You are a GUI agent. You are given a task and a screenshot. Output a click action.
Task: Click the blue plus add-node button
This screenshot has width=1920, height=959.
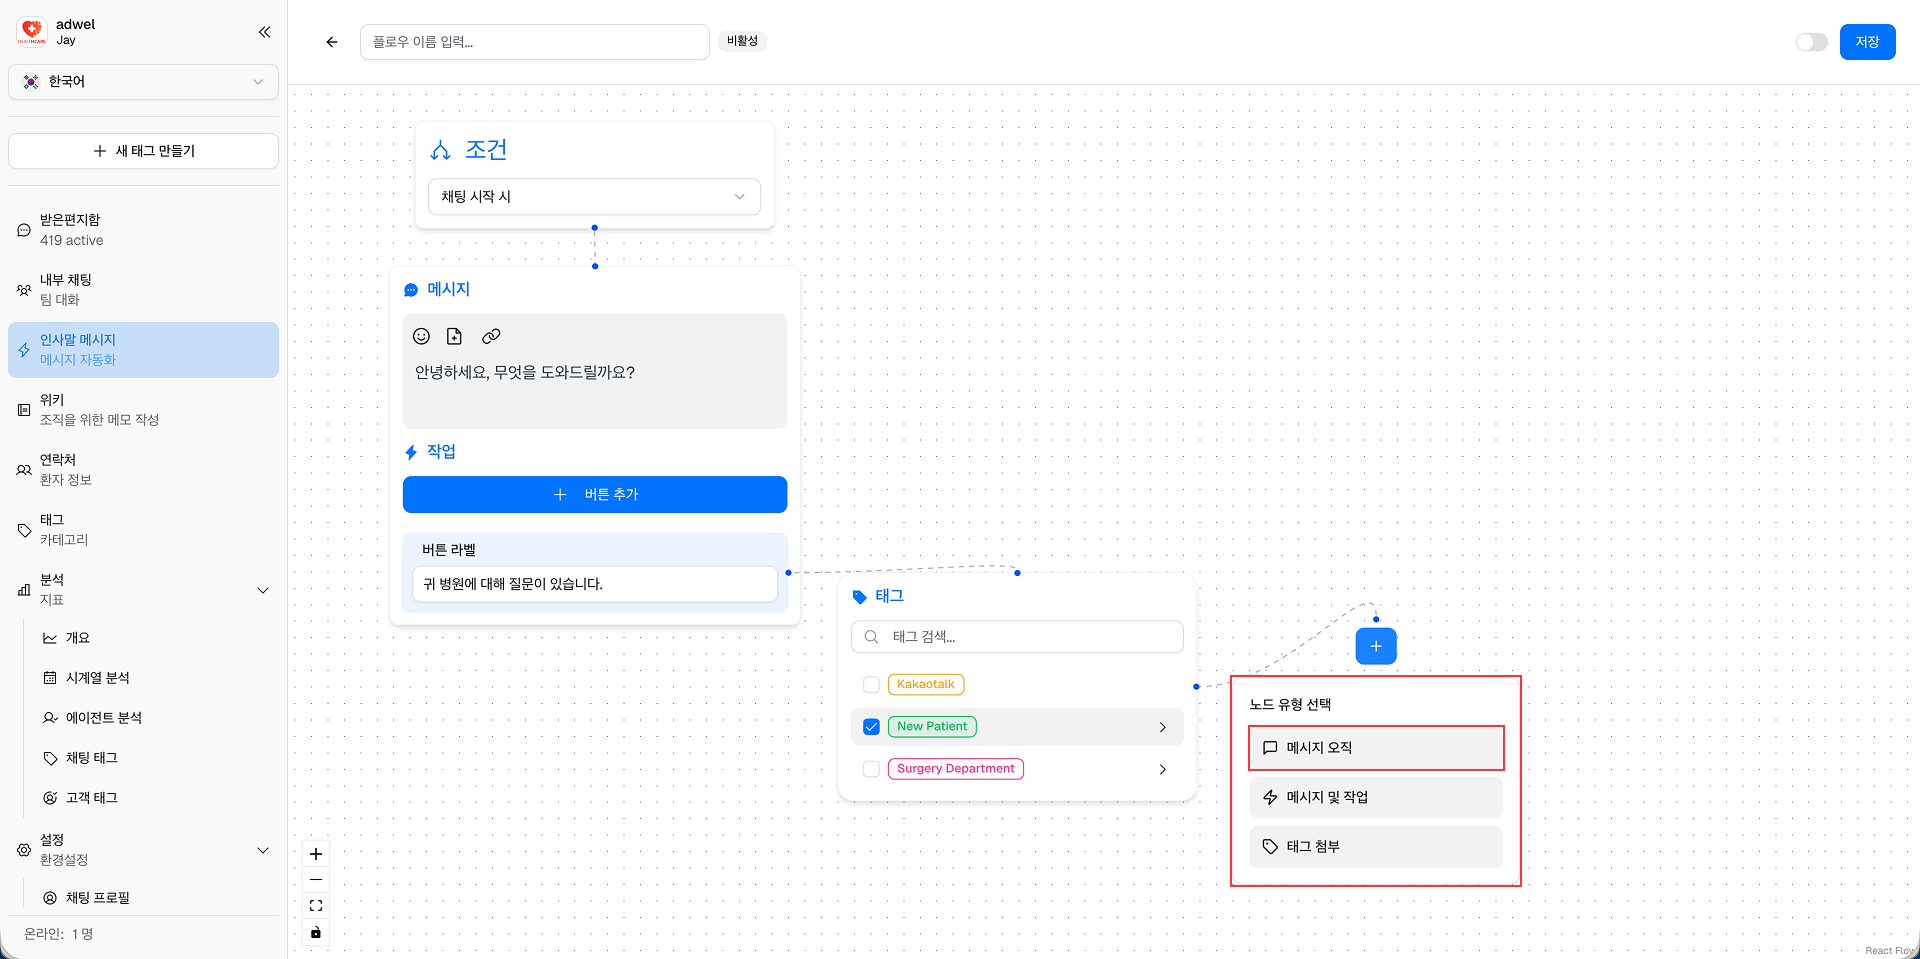1376,646
